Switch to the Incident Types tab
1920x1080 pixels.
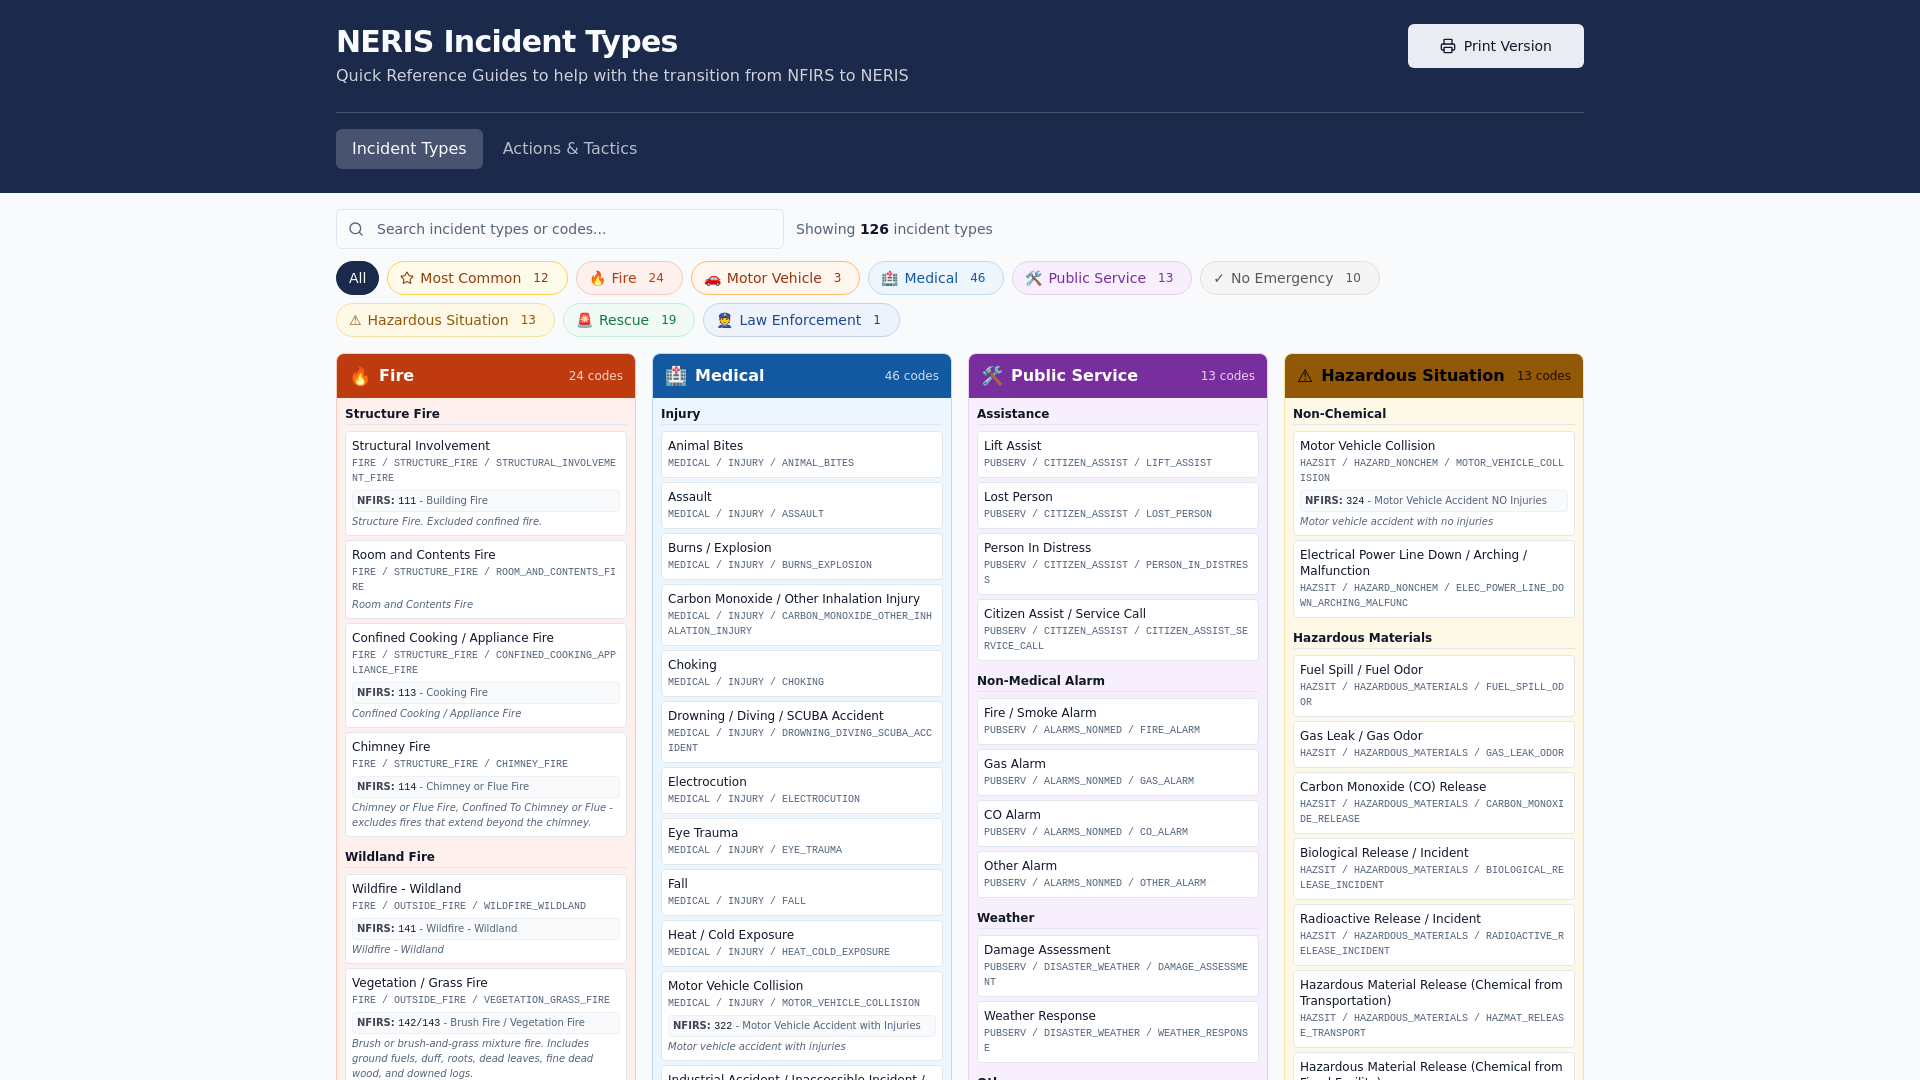409,149
